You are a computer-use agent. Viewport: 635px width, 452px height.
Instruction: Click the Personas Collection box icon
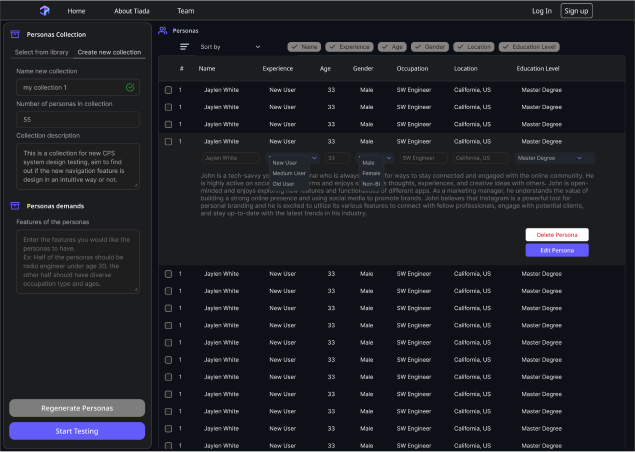click(15, 34)
